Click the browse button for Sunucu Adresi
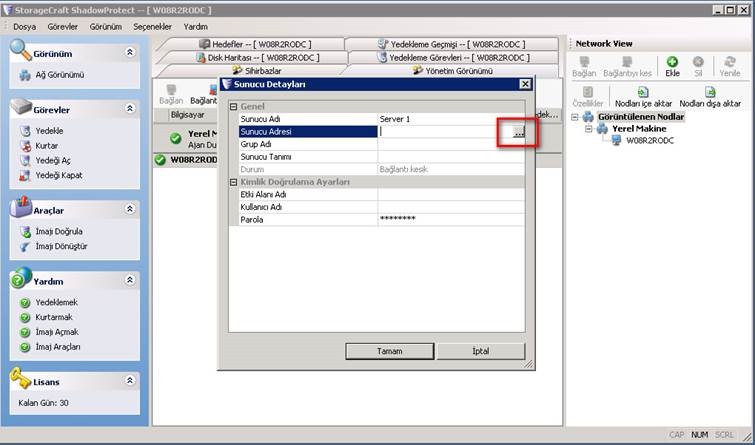This screenshot has width=755, height=445. tap(518, 132)
